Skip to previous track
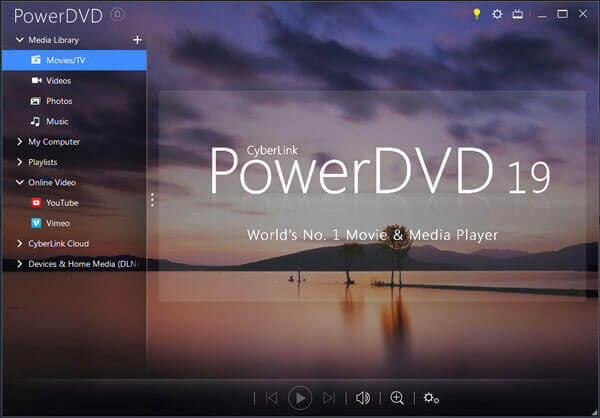600x418 pixels. click(272, 398)
